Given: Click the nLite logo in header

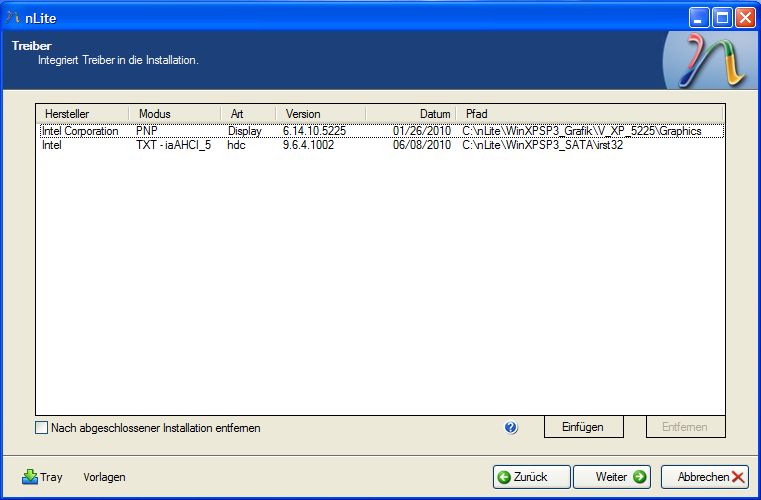Looking at the screenshot, I should 706,60.
